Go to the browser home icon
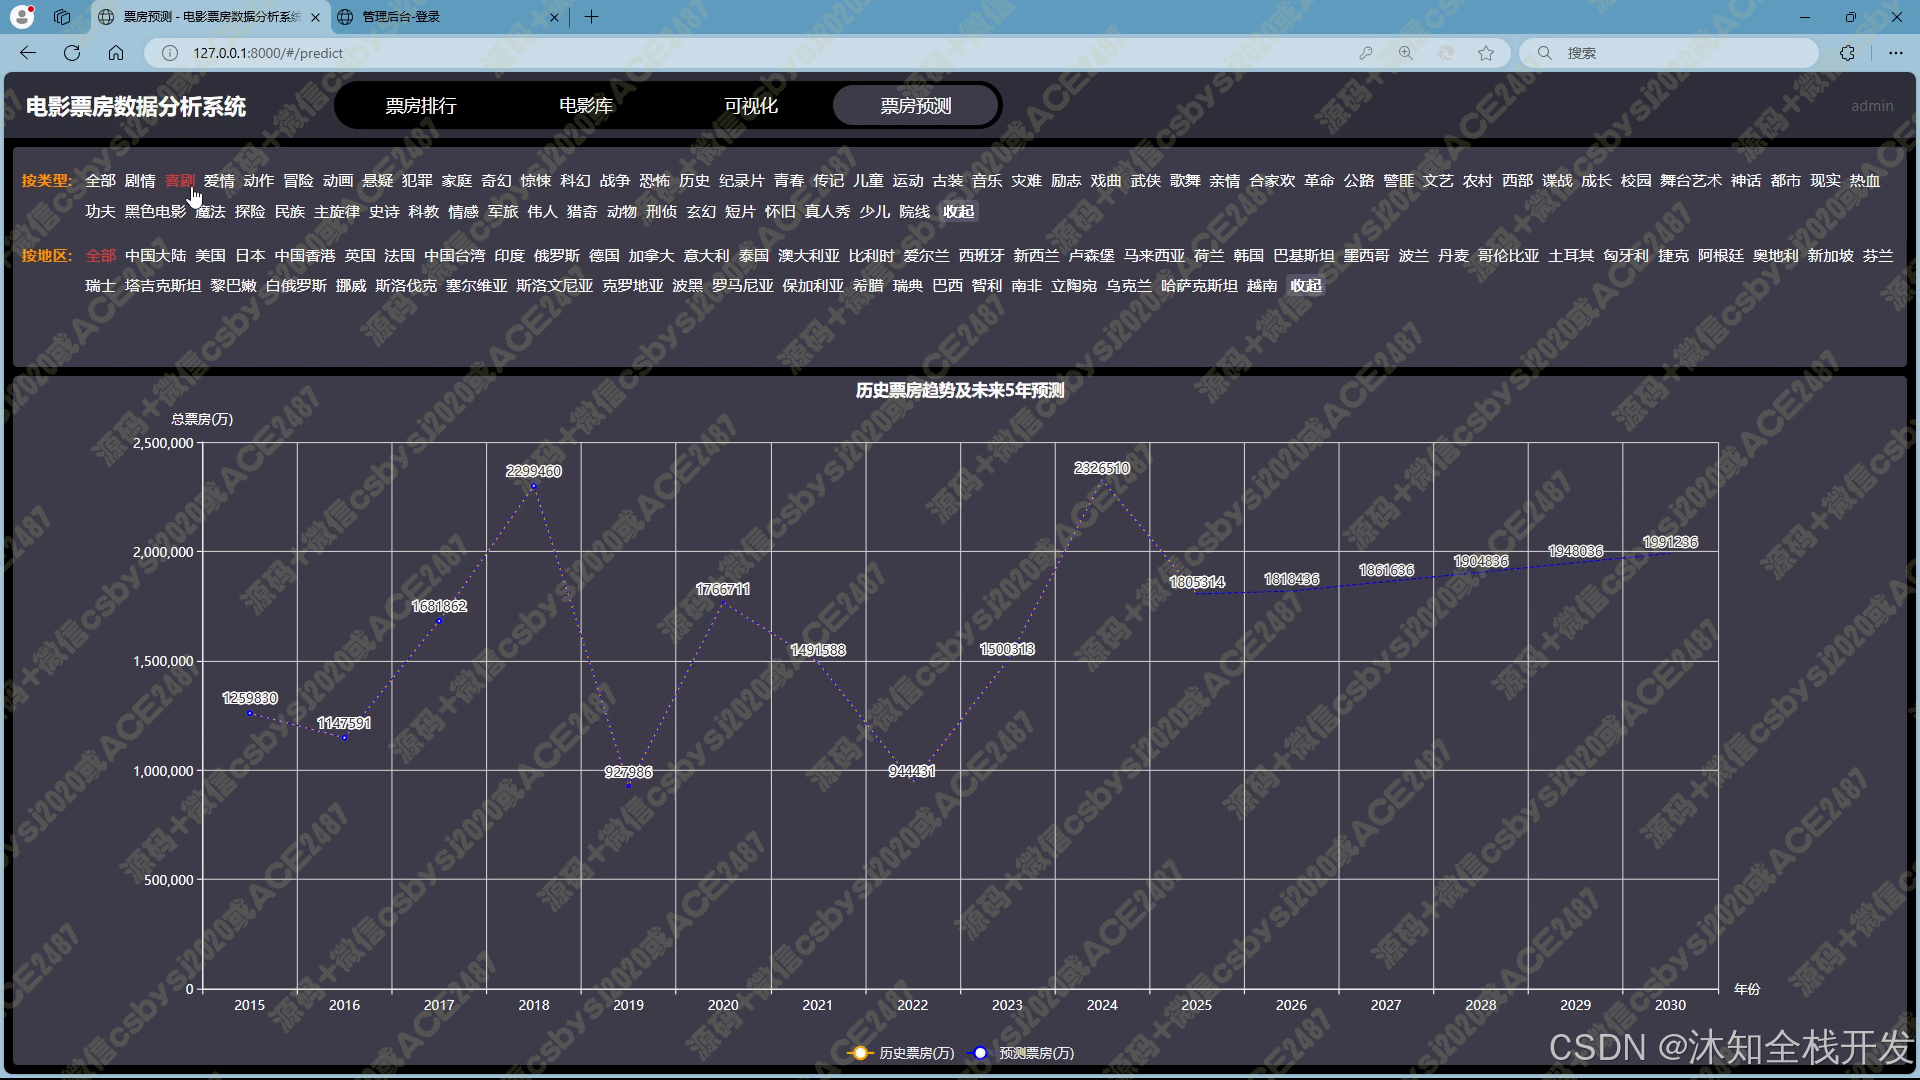Screen dimensions: 1920x1080 pyautogui.click(x=116, y=53)
